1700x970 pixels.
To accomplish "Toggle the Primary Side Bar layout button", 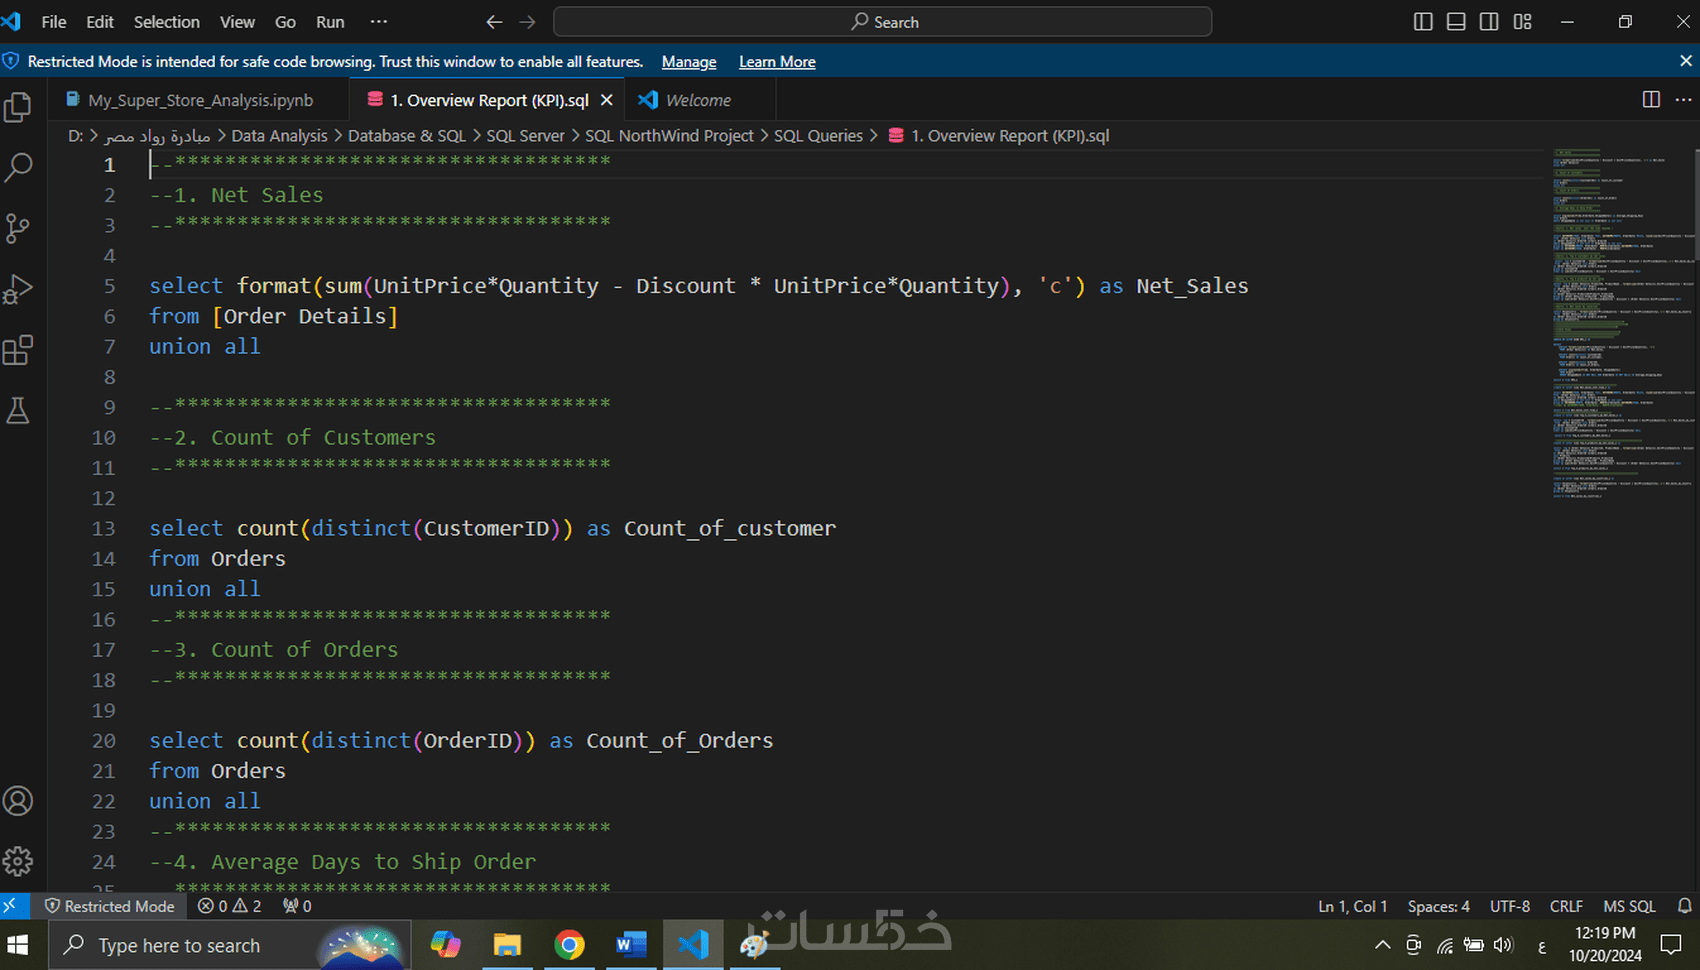I will [1422, 21].
